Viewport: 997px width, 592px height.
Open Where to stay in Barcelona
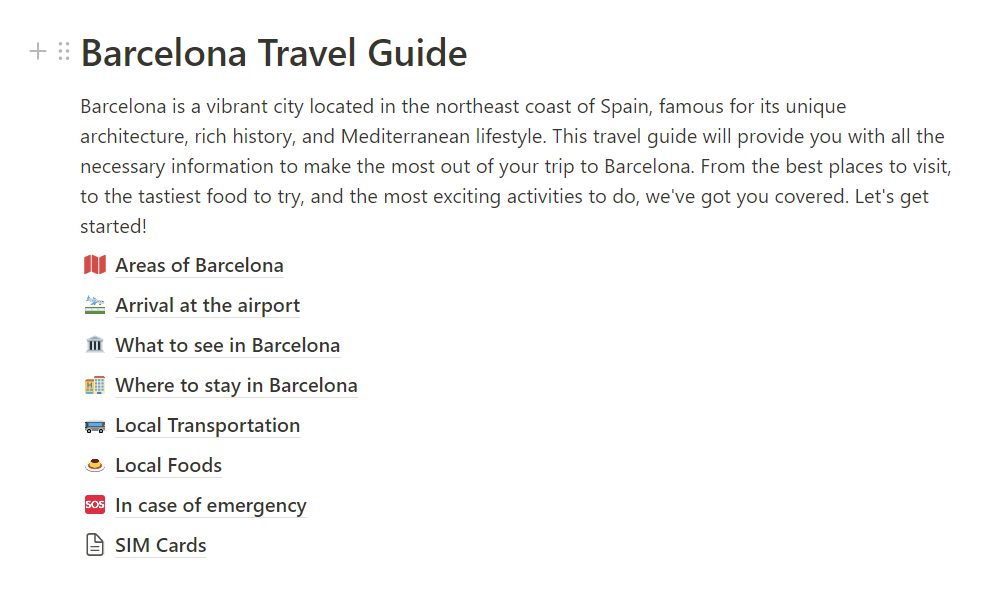pos(236,385)
